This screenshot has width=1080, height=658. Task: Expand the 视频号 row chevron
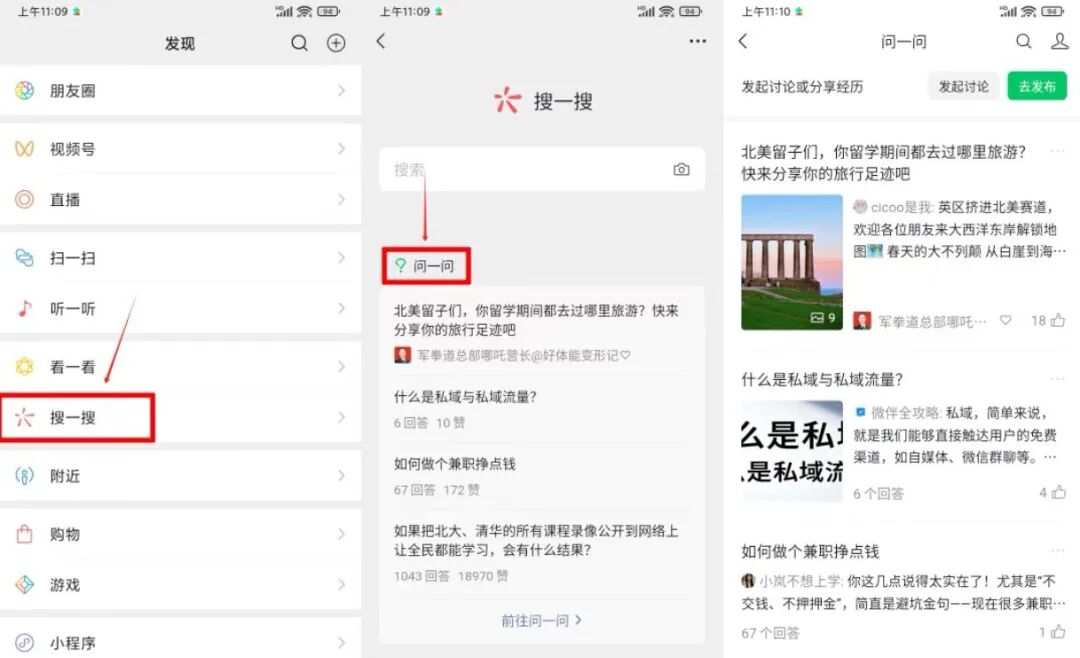(342, 149)
